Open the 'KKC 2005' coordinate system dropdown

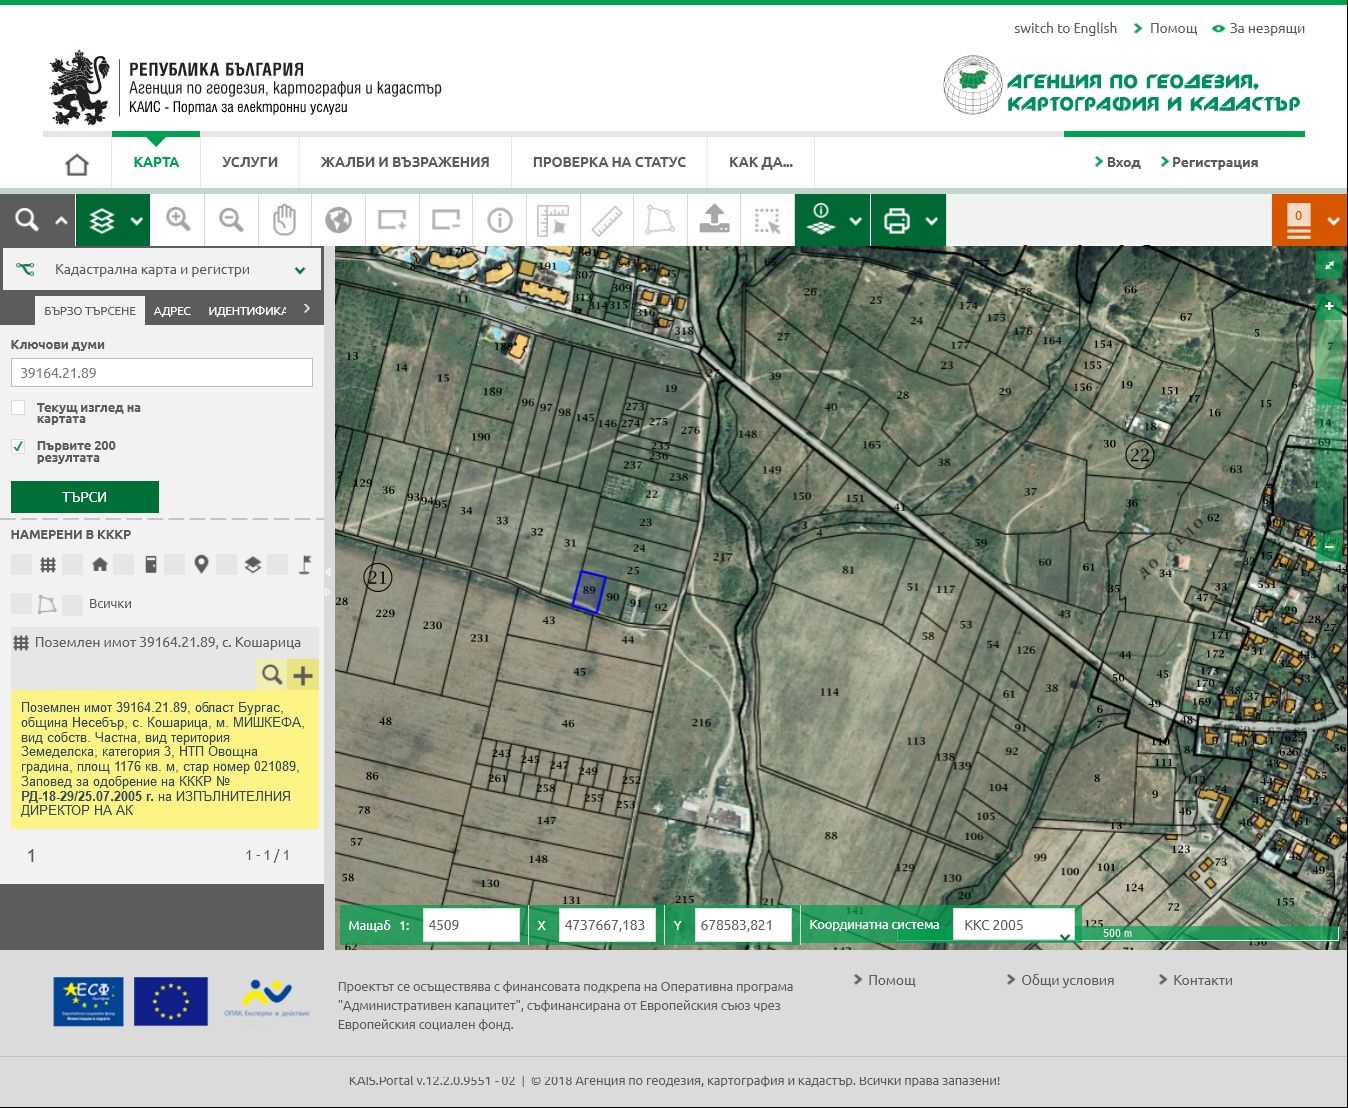[1013, 925]
